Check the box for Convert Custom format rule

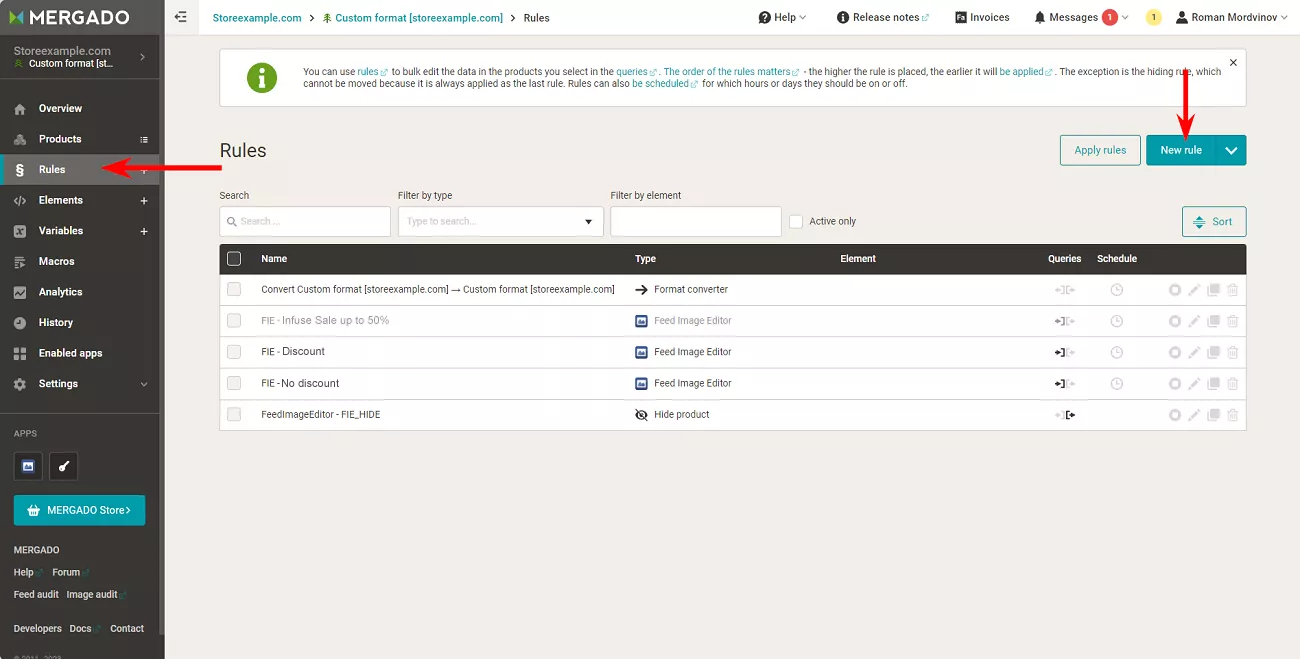tap(234, 290)
